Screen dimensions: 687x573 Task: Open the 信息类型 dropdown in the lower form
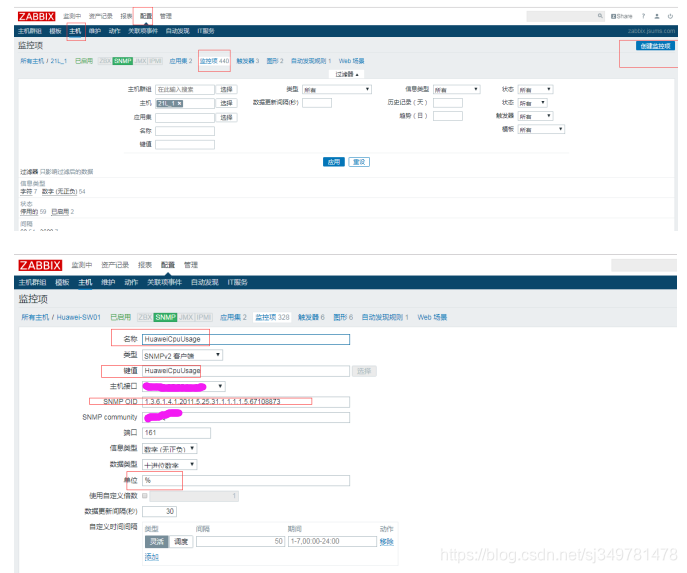click(x=170, y=449)
